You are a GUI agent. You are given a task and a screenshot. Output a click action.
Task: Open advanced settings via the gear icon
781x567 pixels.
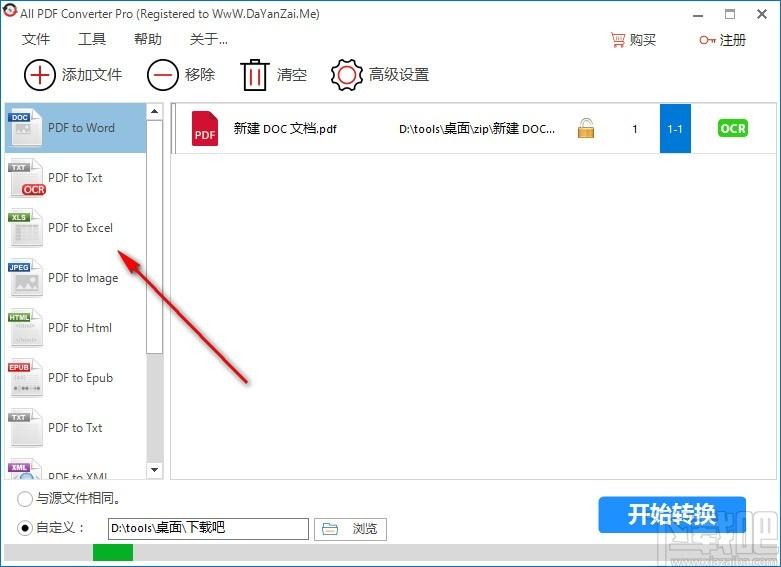pyautogui.click(x=347, y=75)
